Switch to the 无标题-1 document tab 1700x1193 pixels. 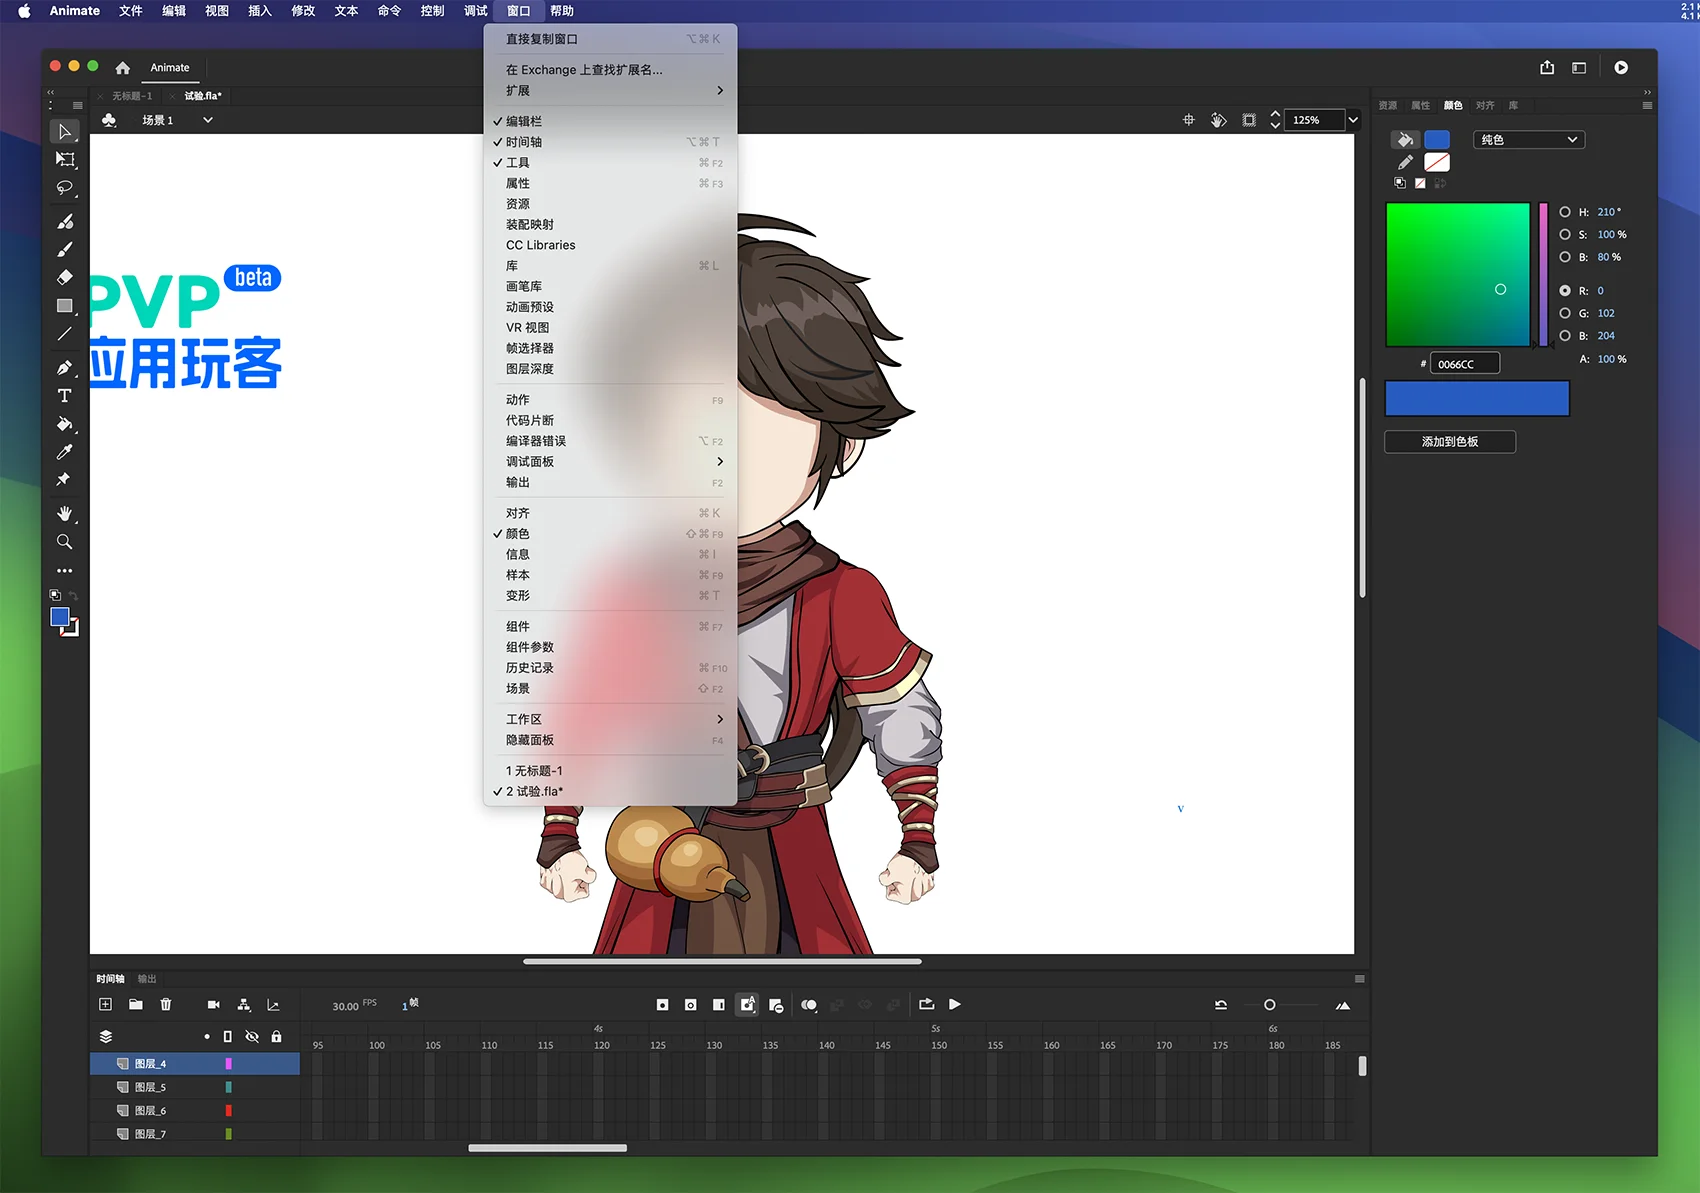pos(132,96)
